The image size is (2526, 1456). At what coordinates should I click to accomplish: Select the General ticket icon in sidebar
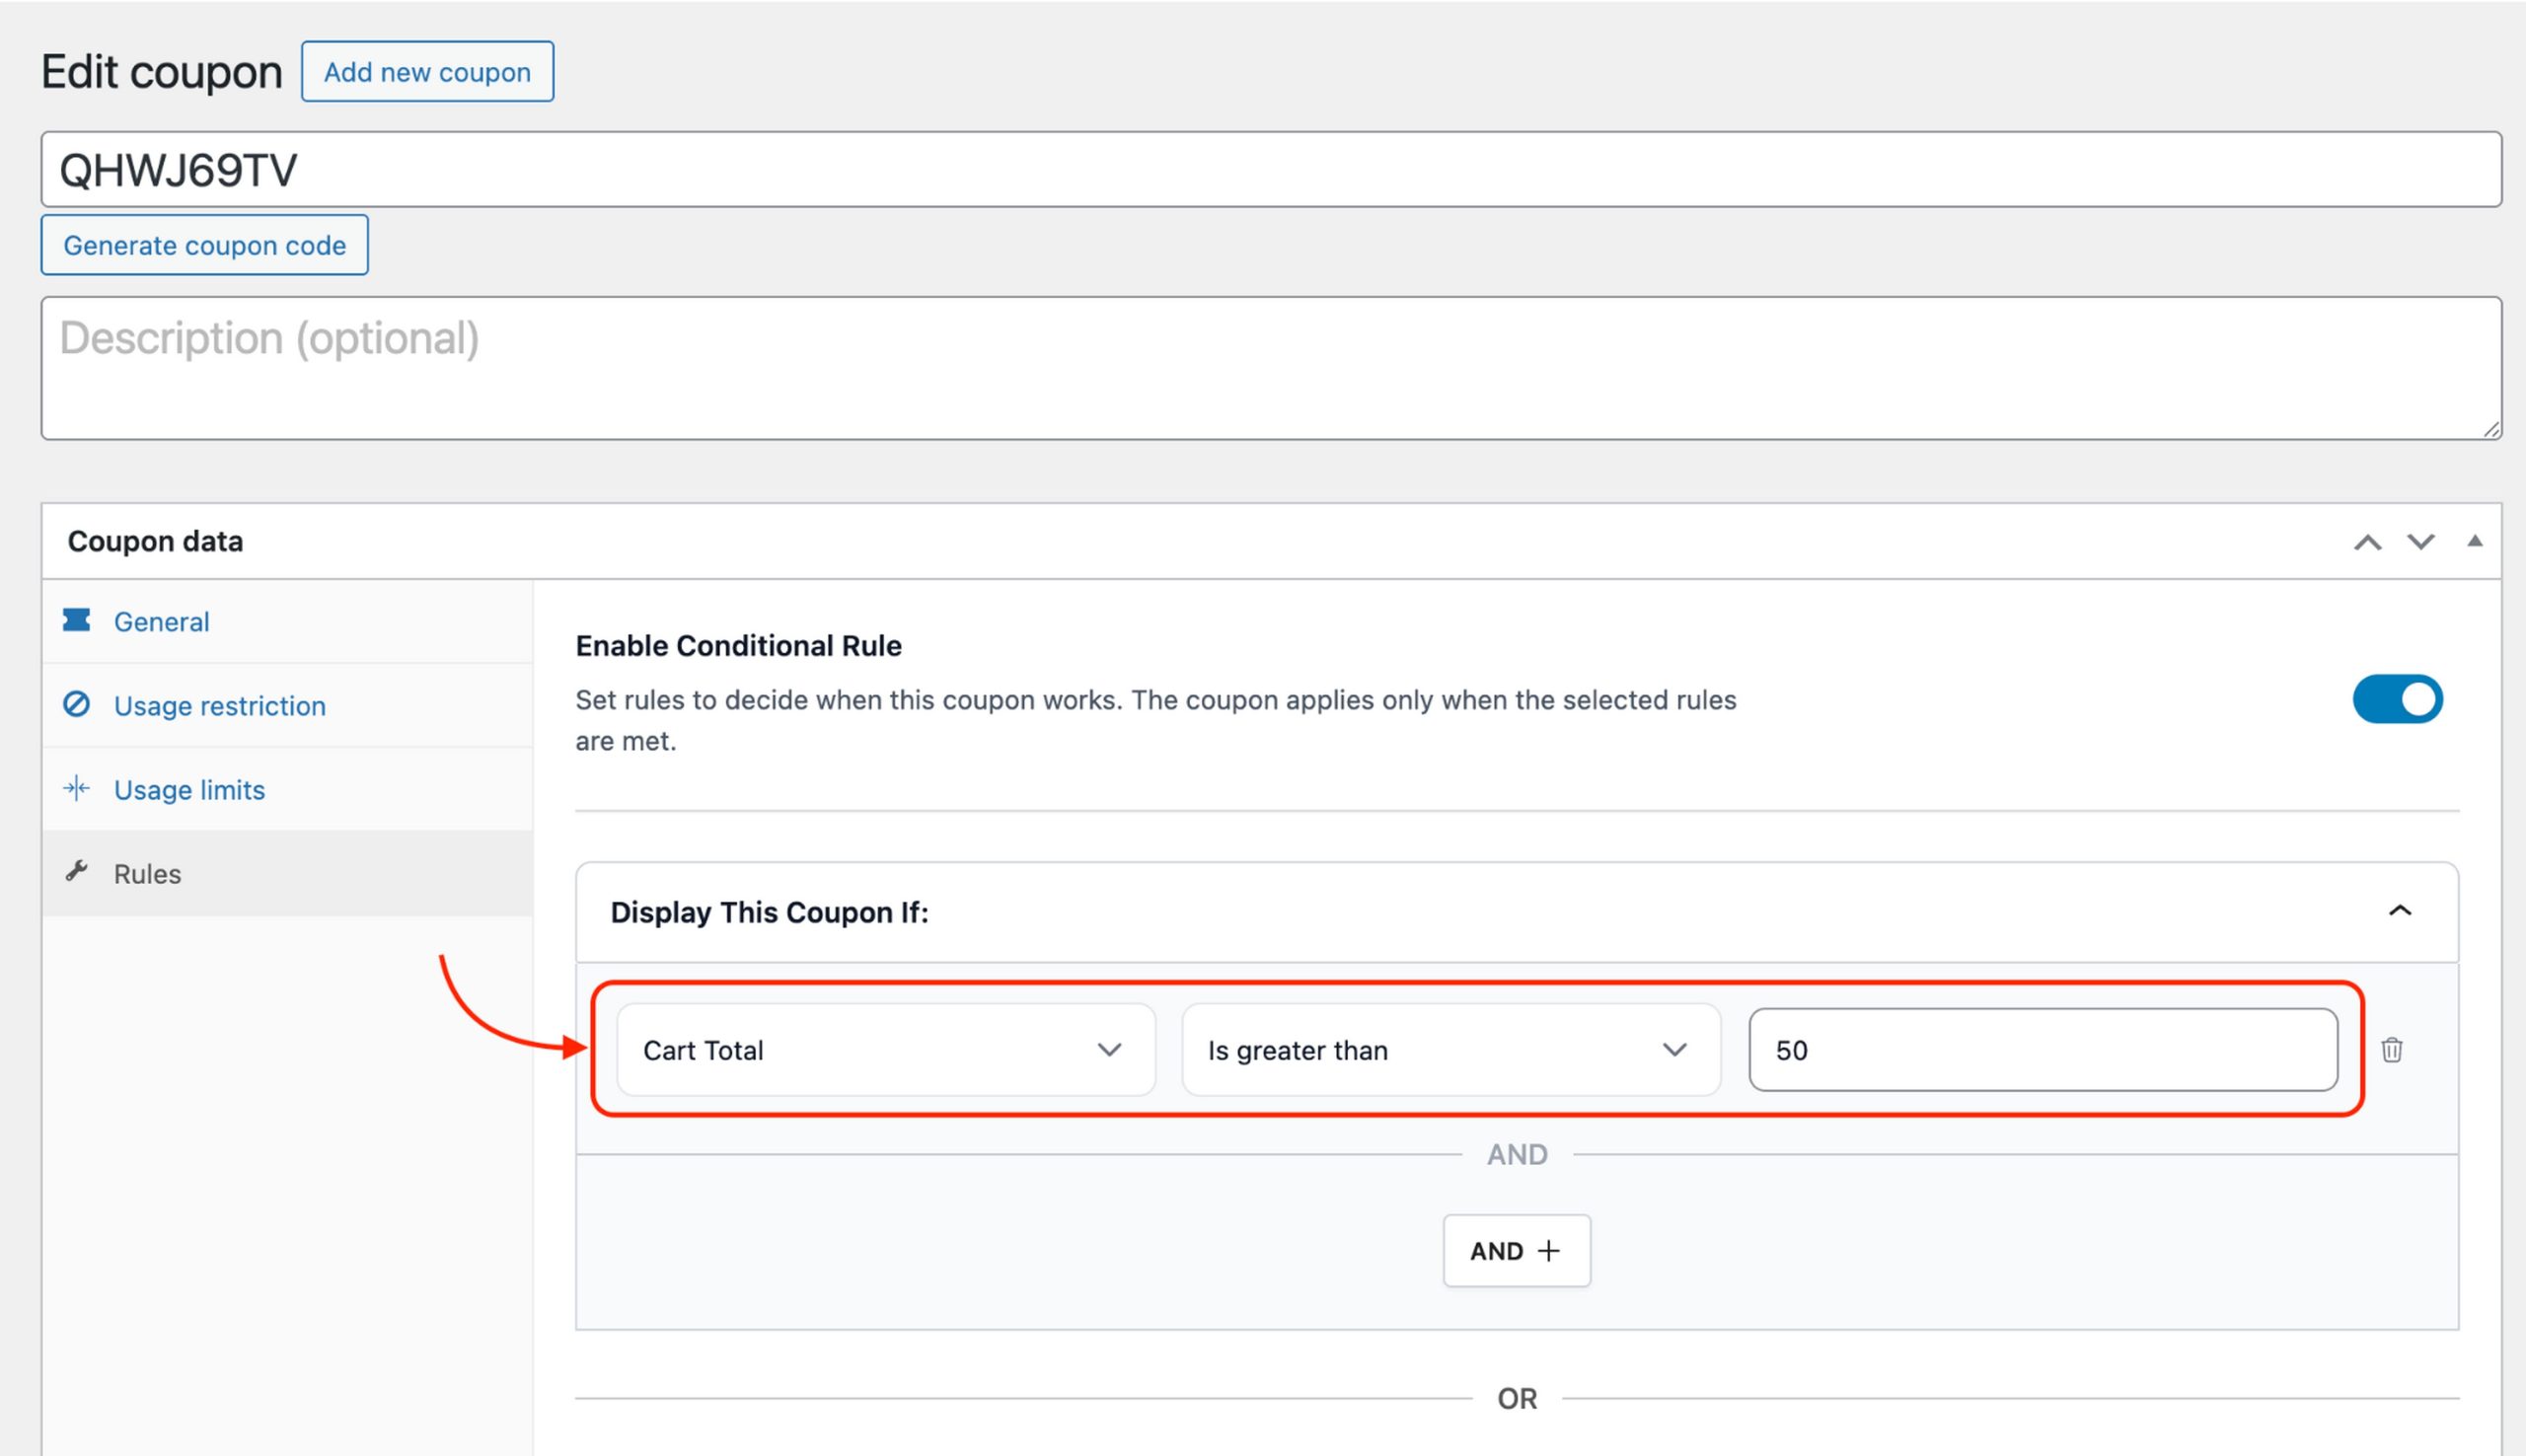pyautogui.click(x=78, y=620)
